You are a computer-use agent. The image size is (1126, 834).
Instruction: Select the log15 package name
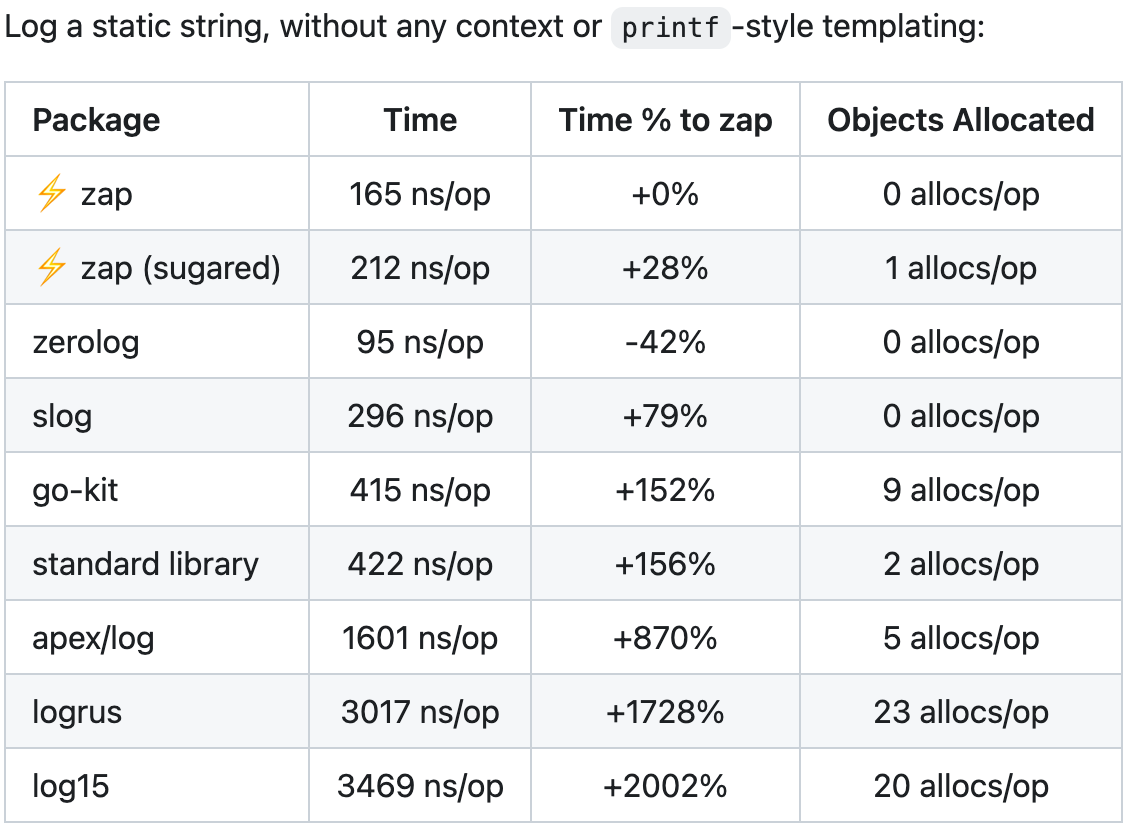point(70,786)
